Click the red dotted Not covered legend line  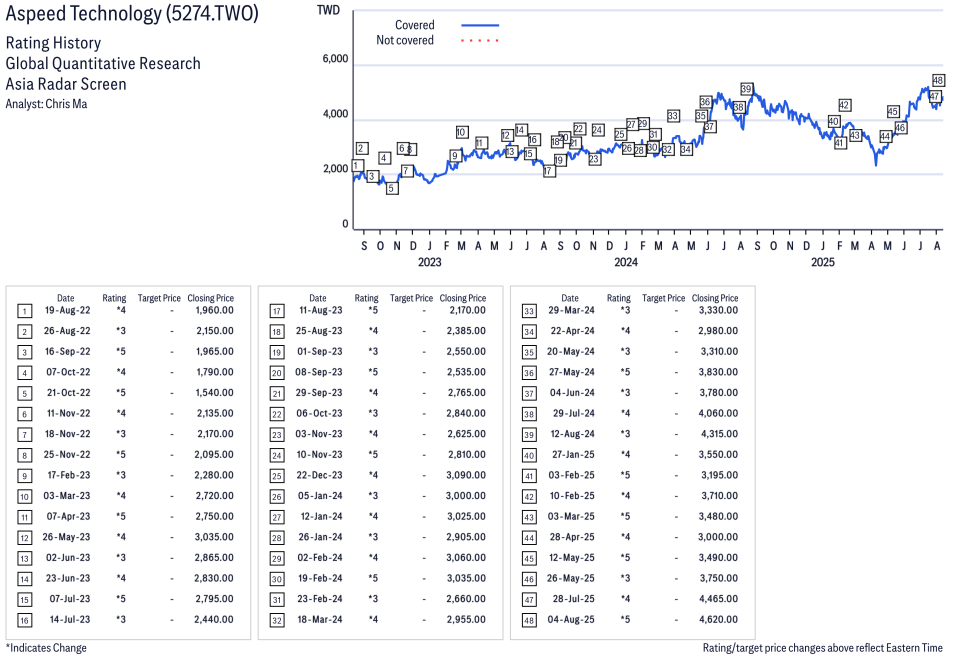pyautogui.click(x=480, y=41)
